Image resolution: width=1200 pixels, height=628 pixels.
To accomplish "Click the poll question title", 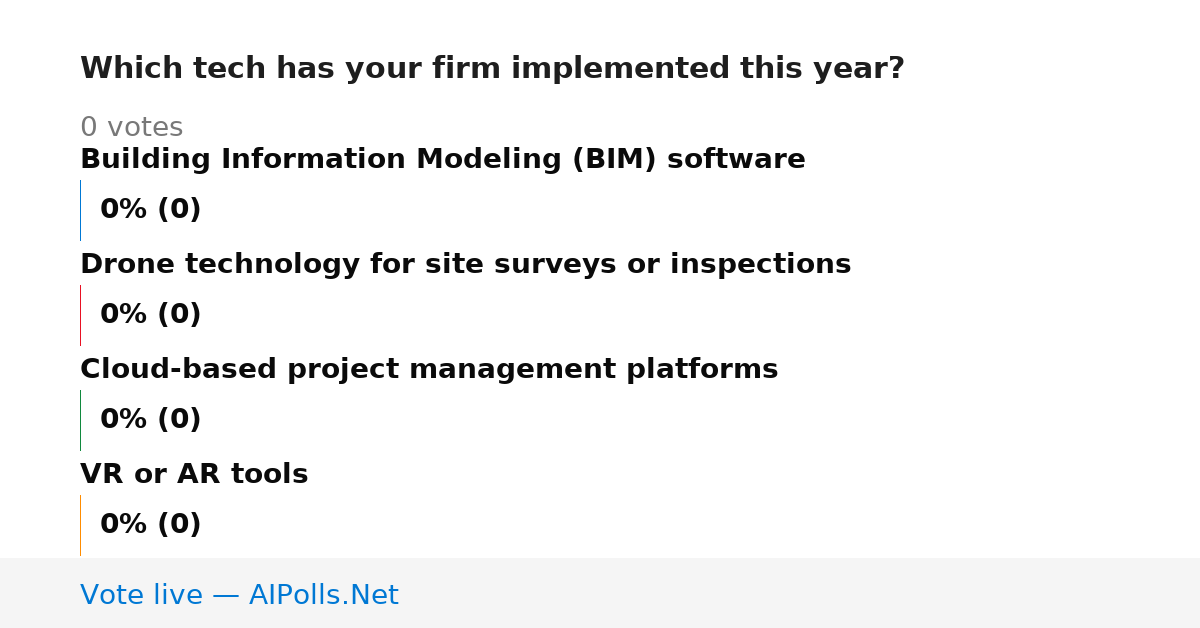I will 492,69.
